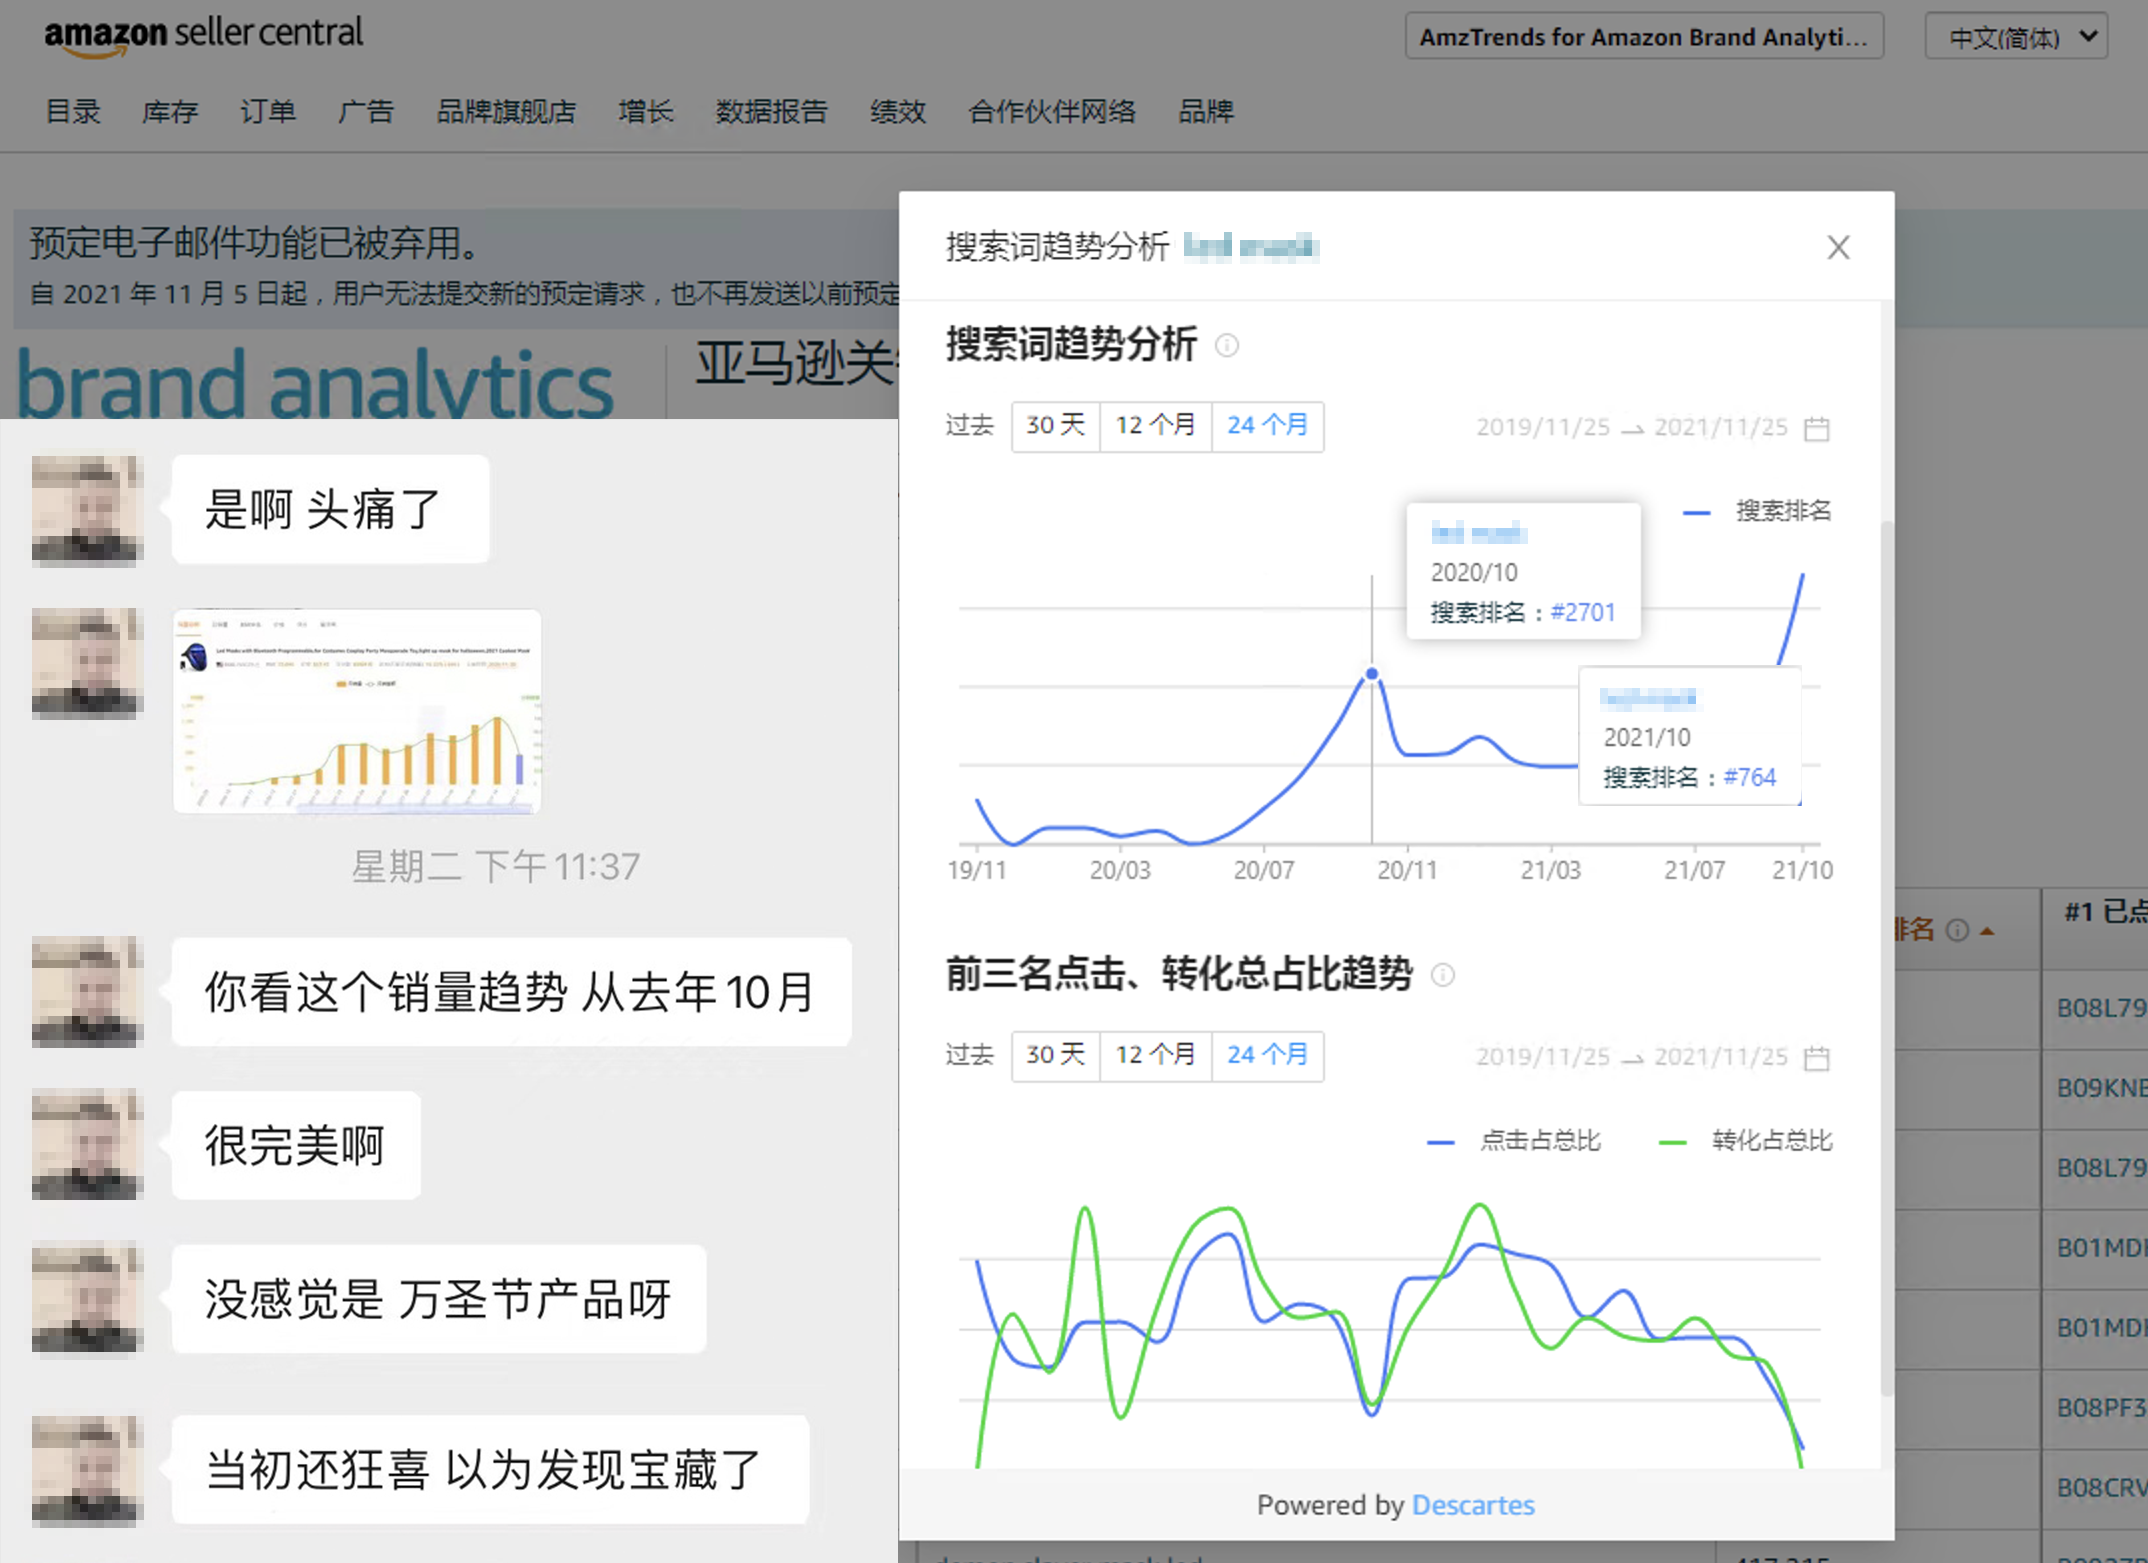2148x1563 pixels.
Task: Open calendar icon for search trend date range
Action: [1816, 429]
